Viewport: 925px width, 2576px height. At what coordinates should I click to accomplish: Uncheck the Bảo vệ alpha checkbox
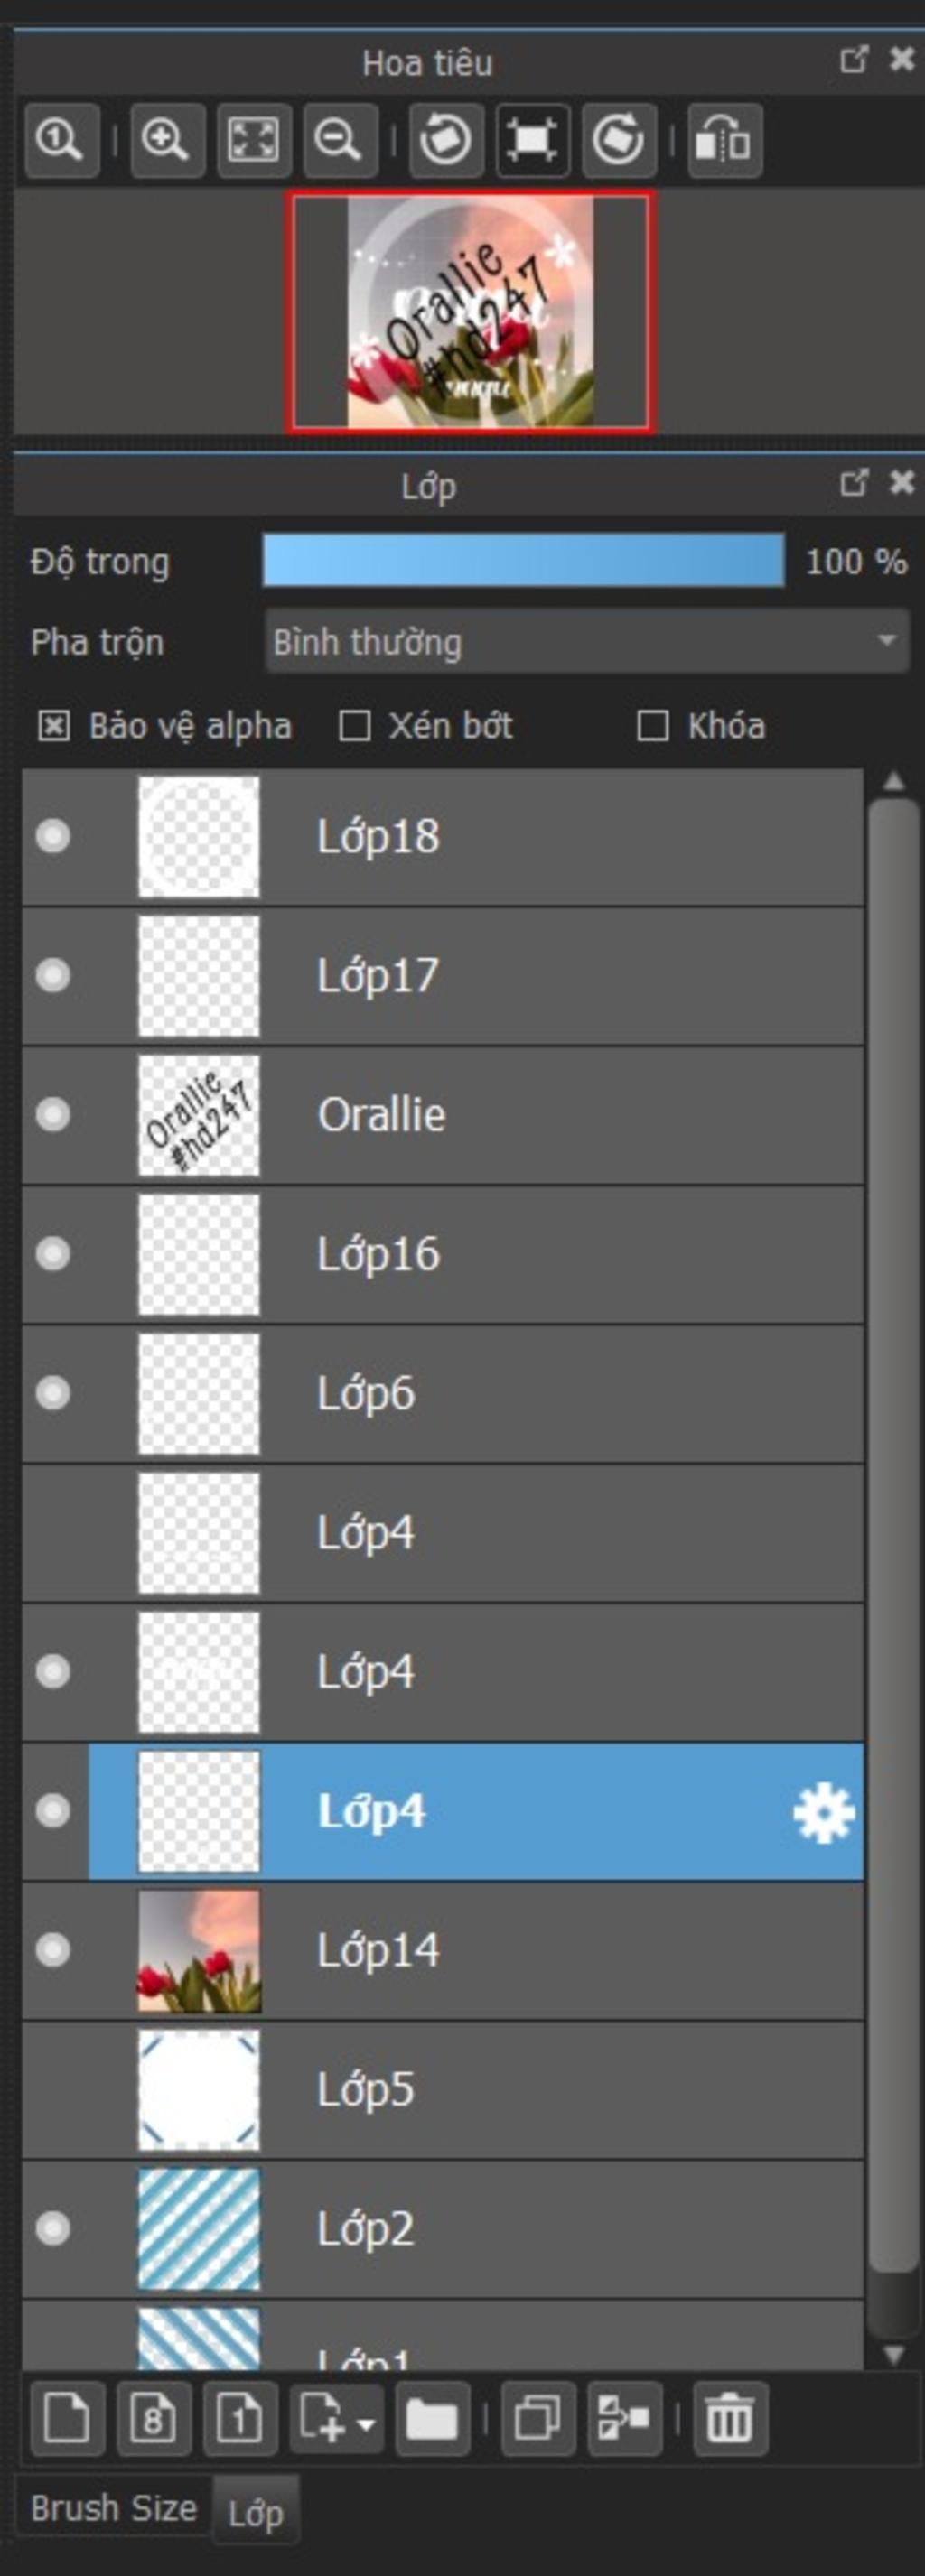(x=53, y=726)
